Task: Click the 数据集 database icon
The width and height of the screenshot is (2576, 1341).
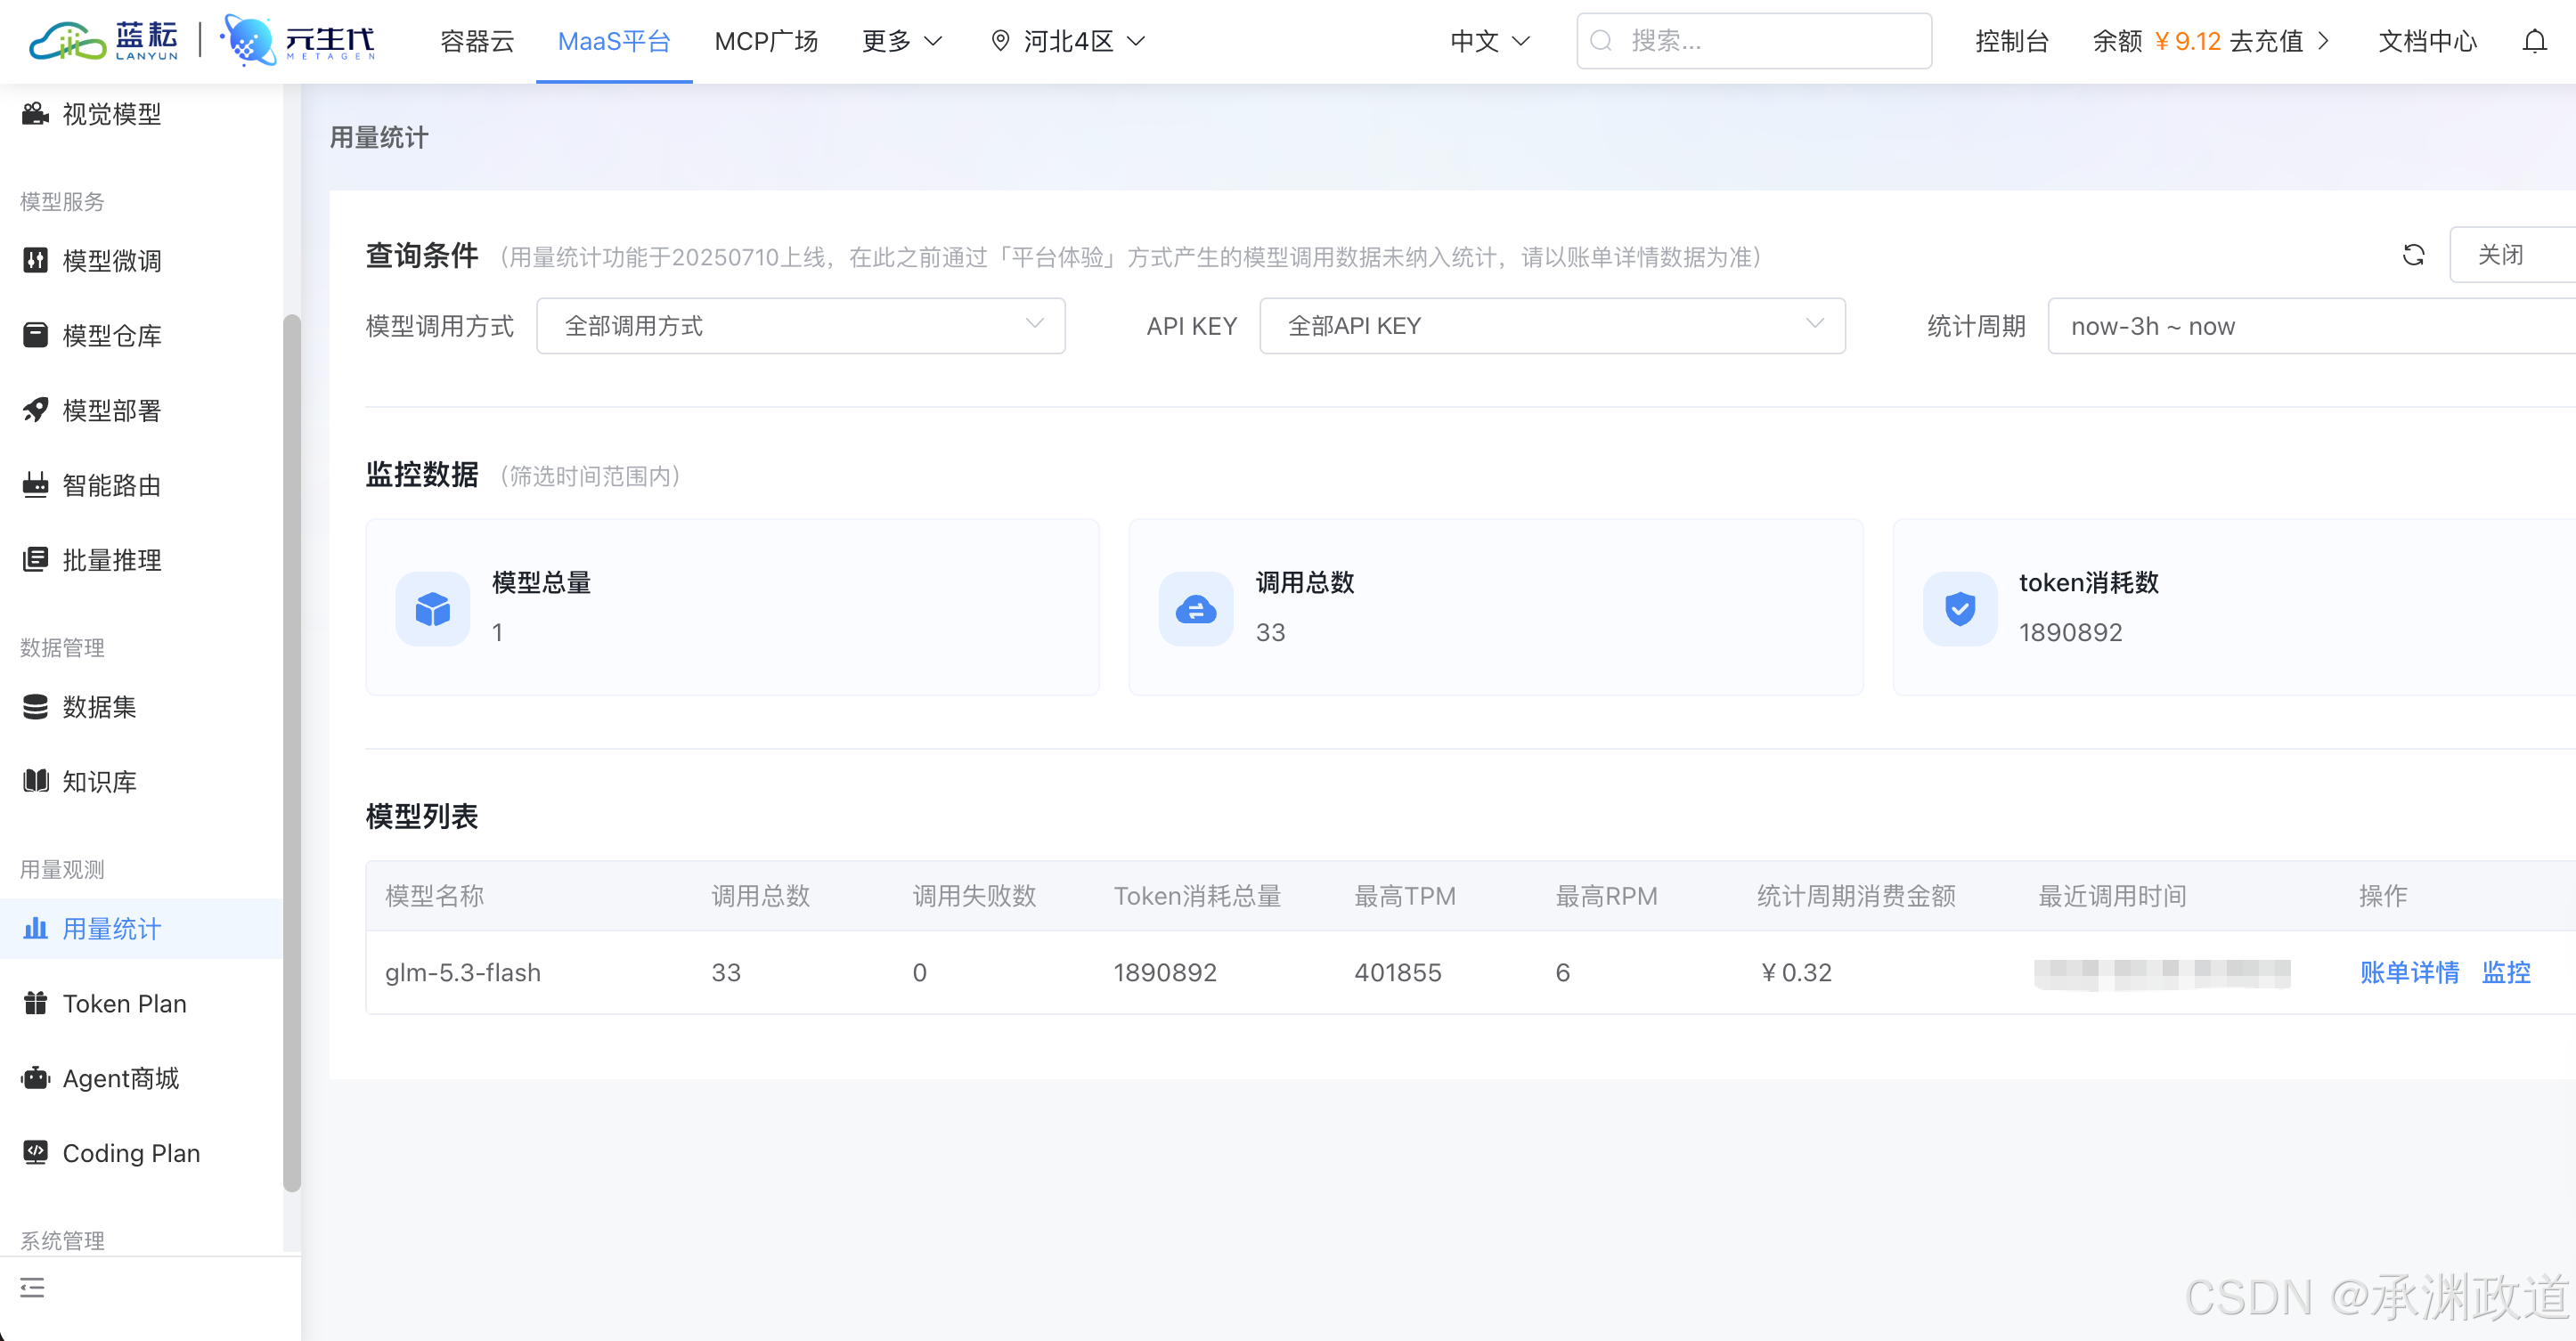Action: pos(35,707)
